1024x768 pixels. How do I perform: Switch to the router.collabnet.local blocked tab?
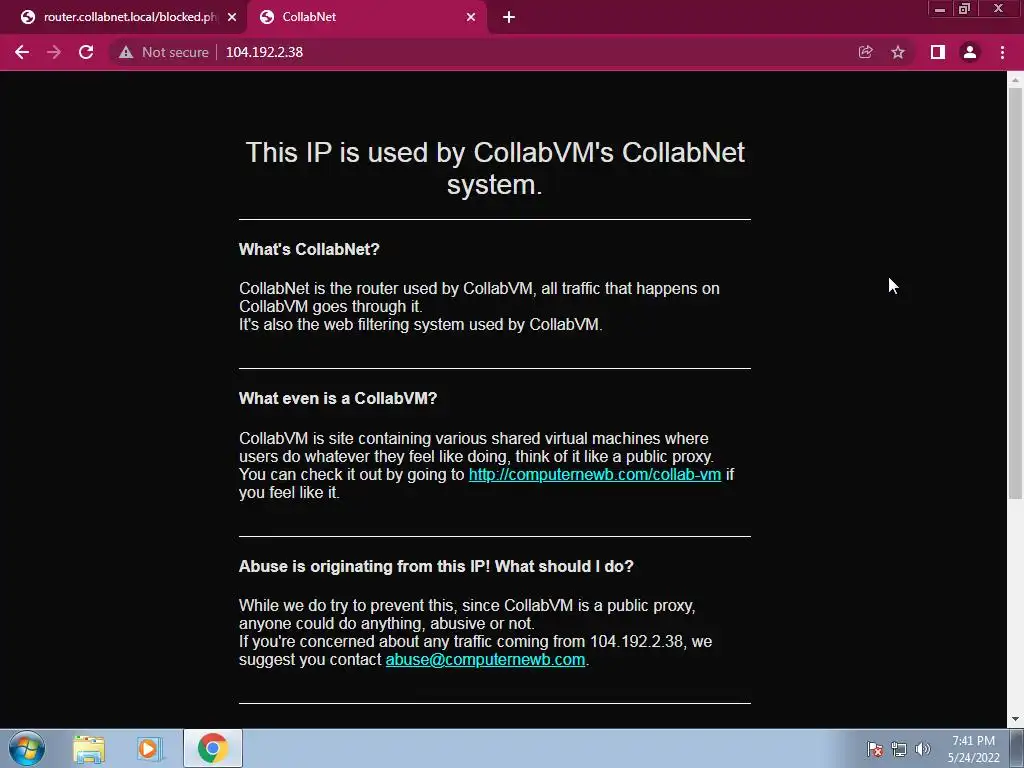click(x=123, y=17)
